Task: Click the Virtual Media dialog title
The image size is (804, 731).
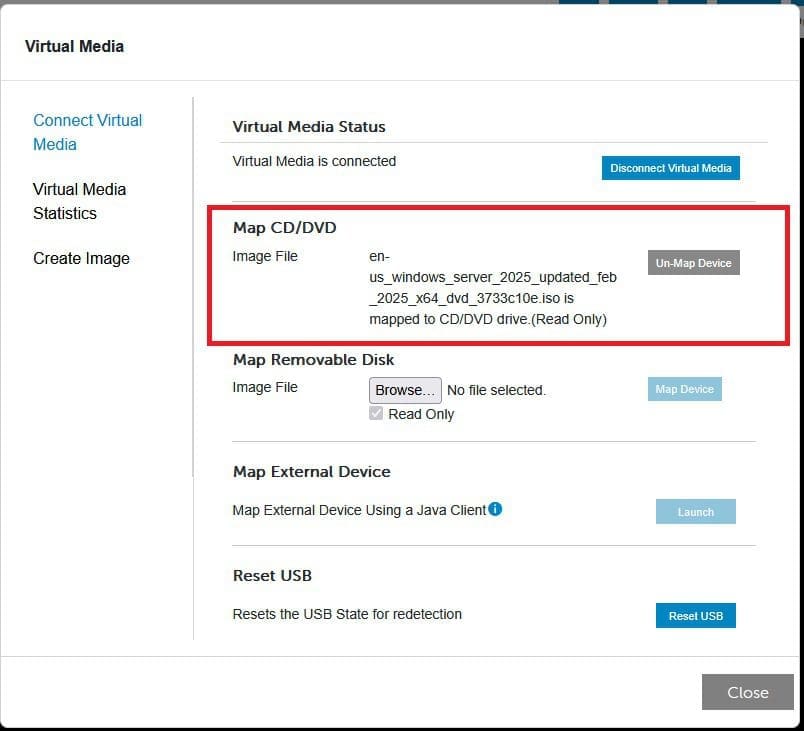Action: pyautogui.click(x=74, y=46)
